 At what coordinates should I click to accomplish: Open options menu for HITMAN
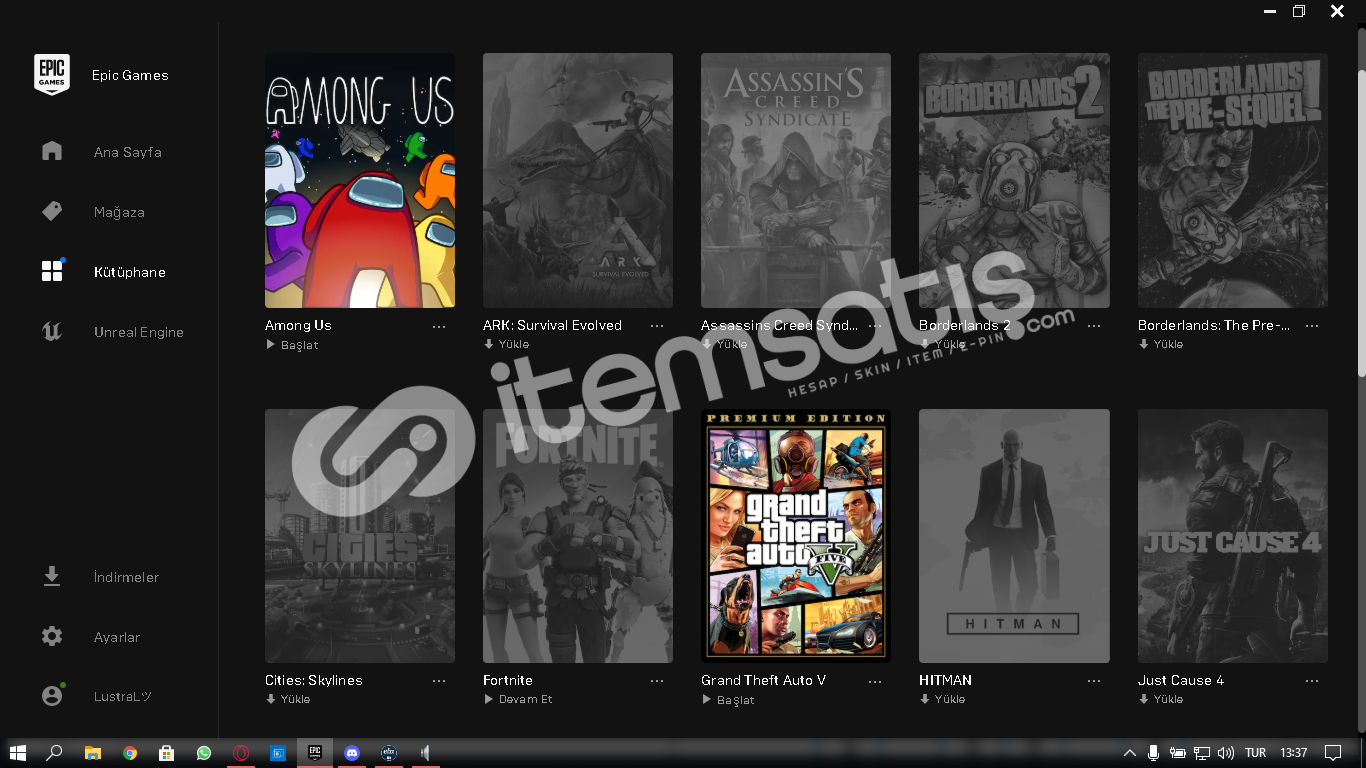tap(1094, 681)
